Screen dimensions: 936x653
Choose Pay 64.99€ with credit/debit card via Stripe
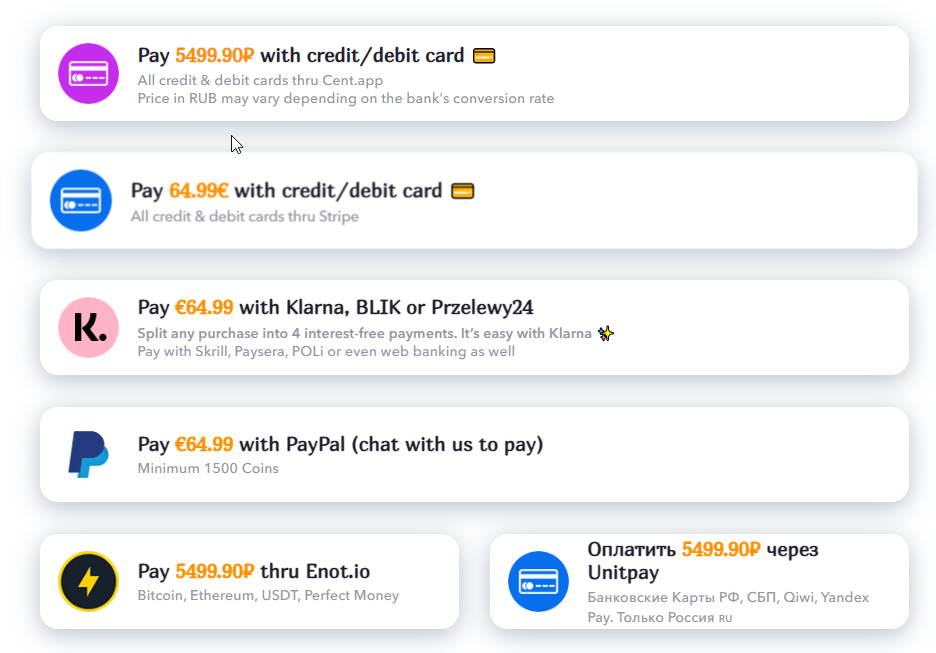(286, 190)
